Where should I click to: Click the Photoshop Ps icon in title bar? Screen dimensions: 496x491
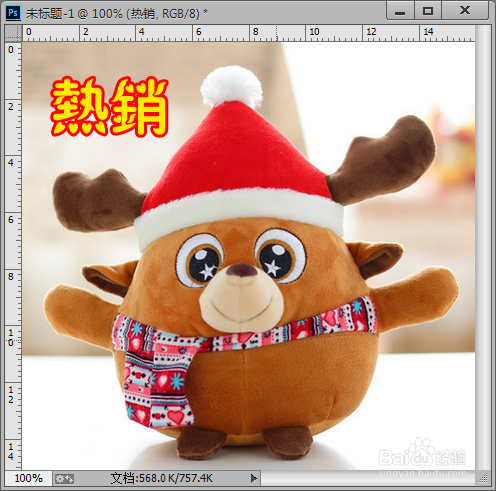(13, 13)
